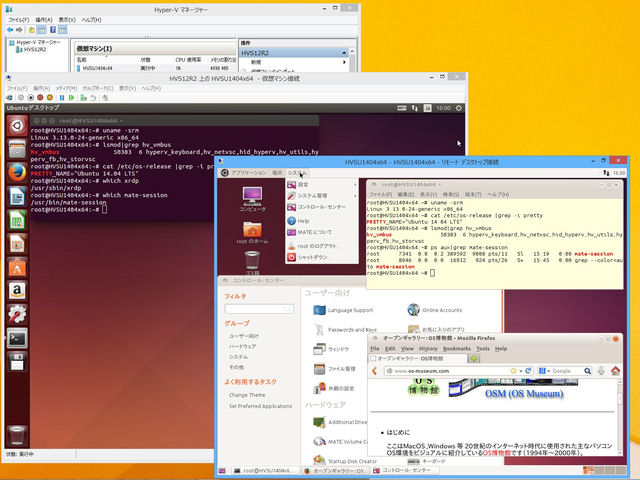The image size is (640, 480).
Task: Click the Amazon icon in Unity launcher
Action: [x=17, y=291]
